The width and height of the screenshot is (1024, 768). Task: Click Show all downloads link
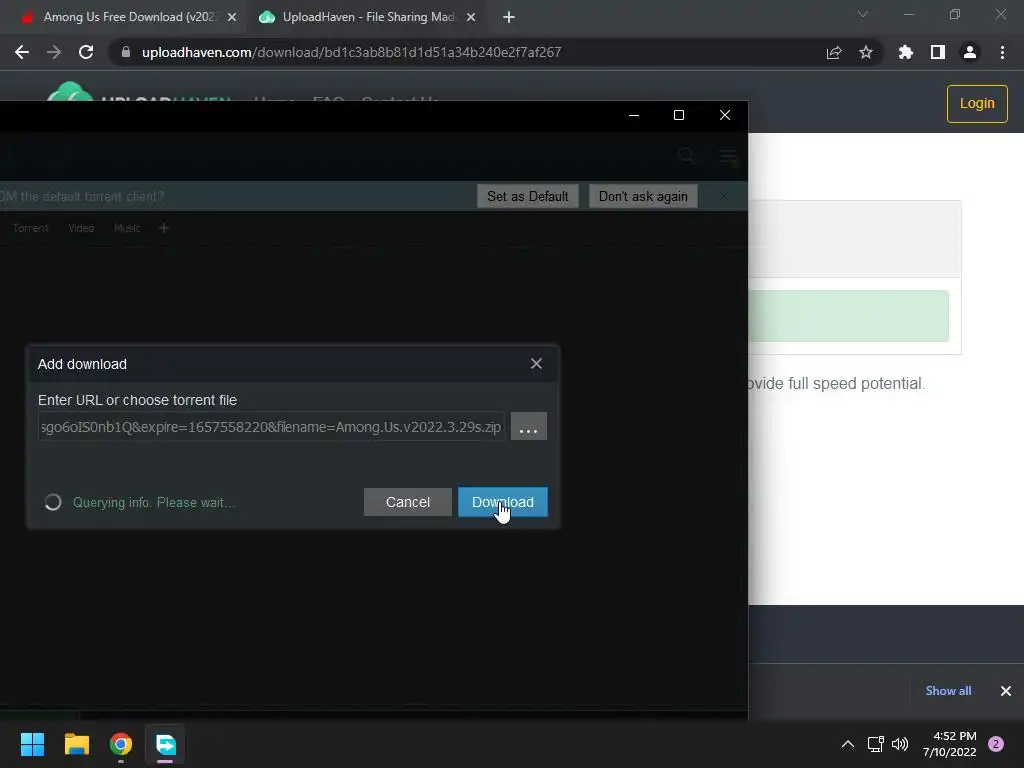(948, 690)
